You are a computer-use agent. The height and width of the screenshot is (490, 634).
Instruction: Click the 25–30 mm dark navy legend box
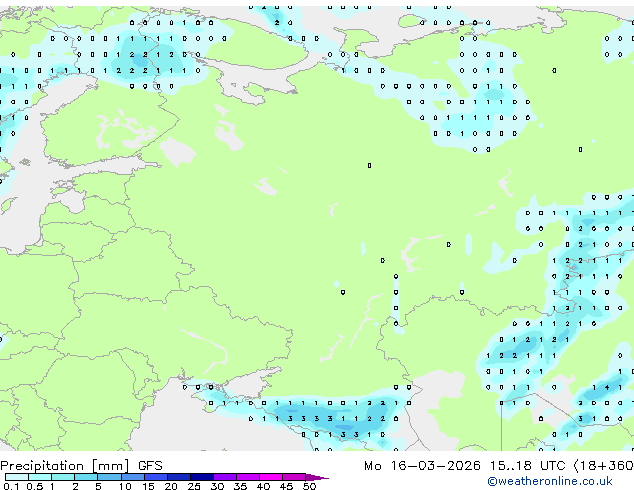pos(201,477)
